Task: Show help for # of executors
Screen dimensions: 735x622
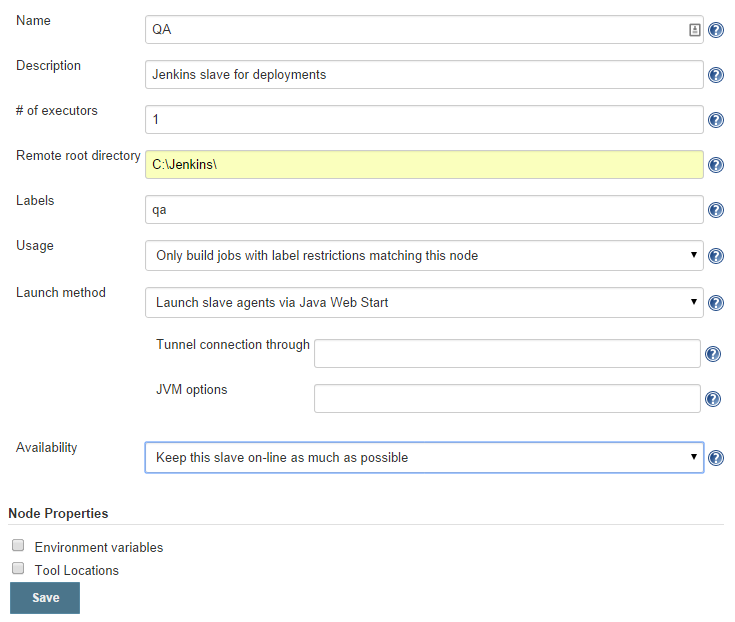Action: click(716, 120)
